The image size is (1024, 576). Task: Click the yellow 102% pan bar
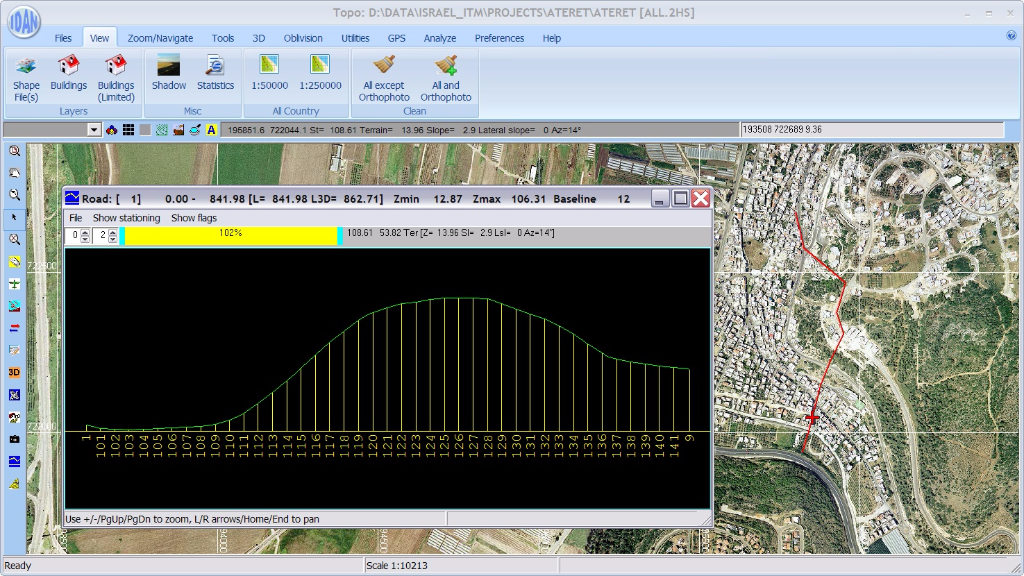pos(231,235)
